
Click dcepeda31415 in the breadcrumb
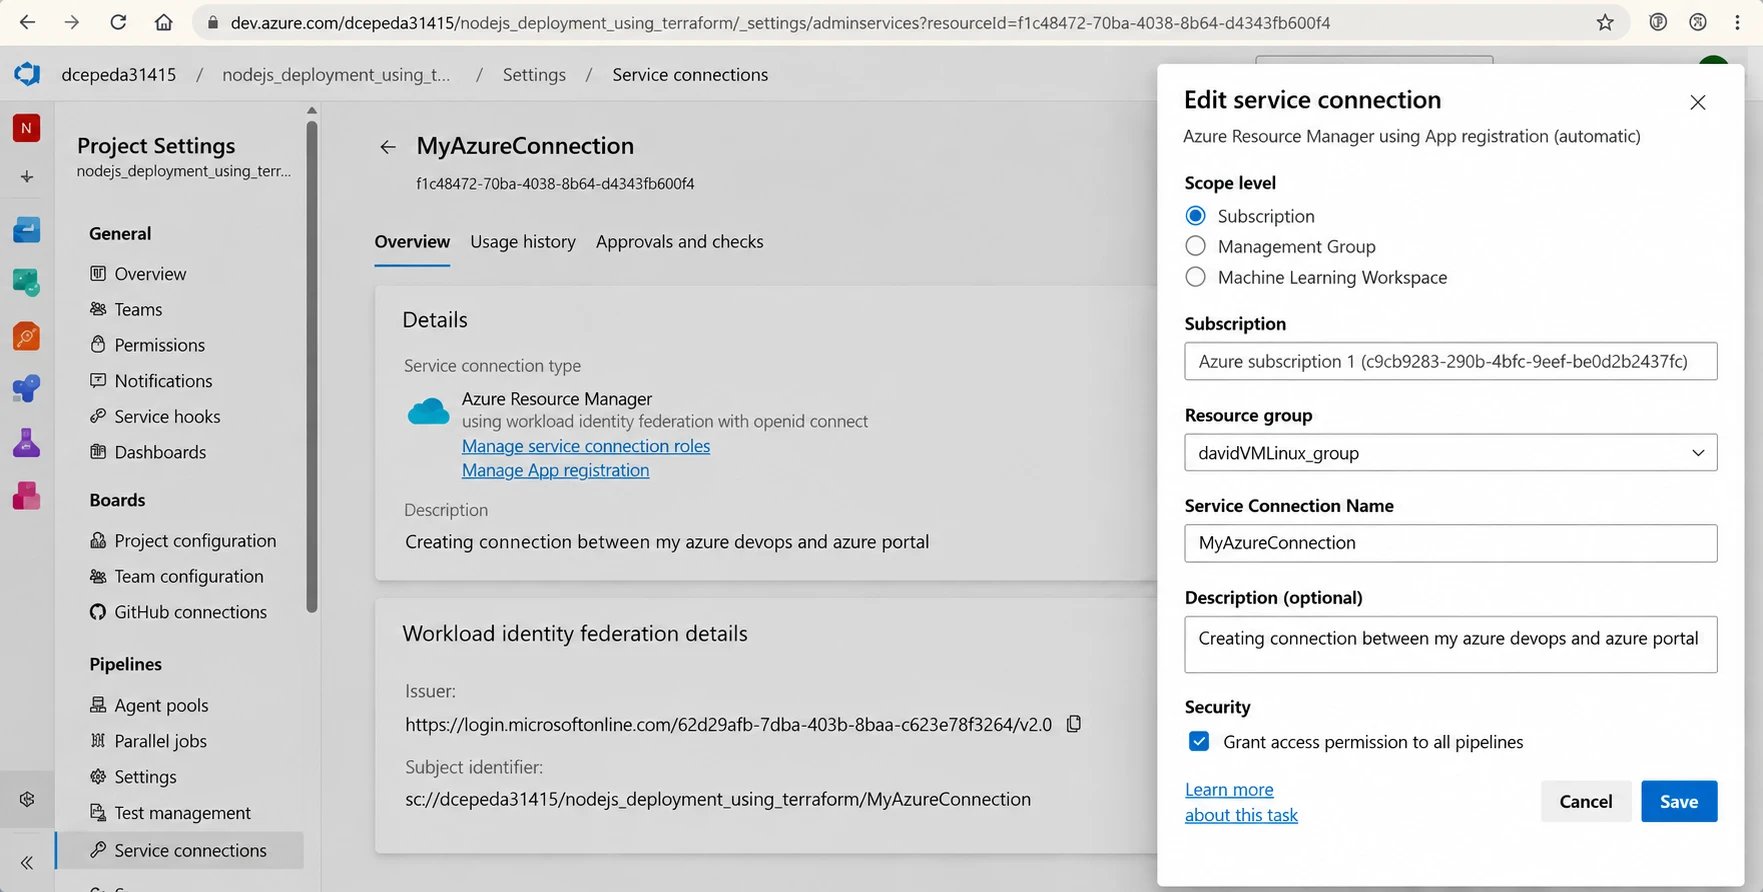[x=119, y=74]
